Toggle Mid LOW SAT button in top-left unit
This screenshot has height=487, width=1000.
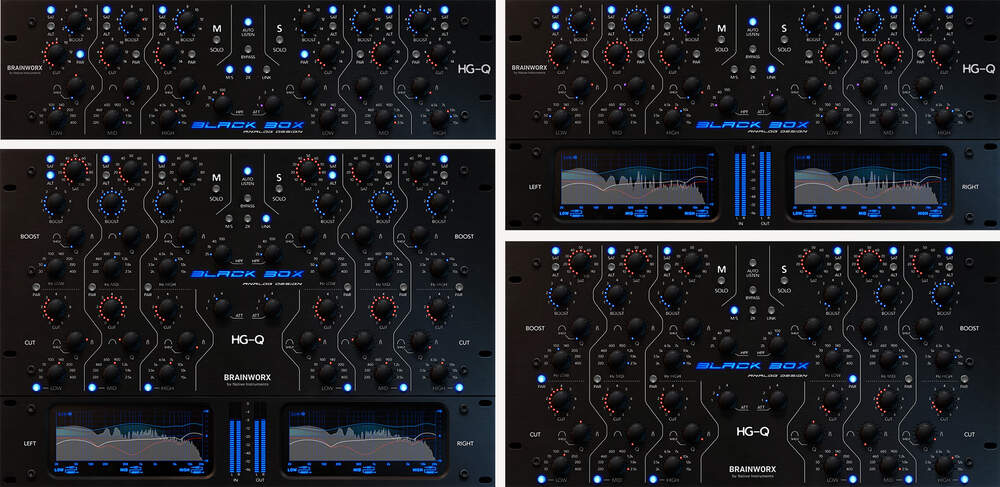tap(51, 10)
